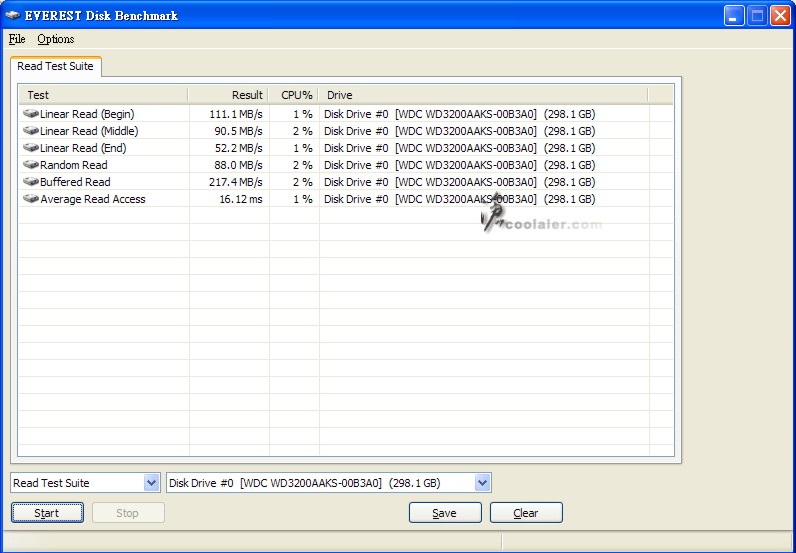Click the Linear Read (Begin) disk icon
The width and height of the screenshot is (796, 553).
[x=31, y=113]
